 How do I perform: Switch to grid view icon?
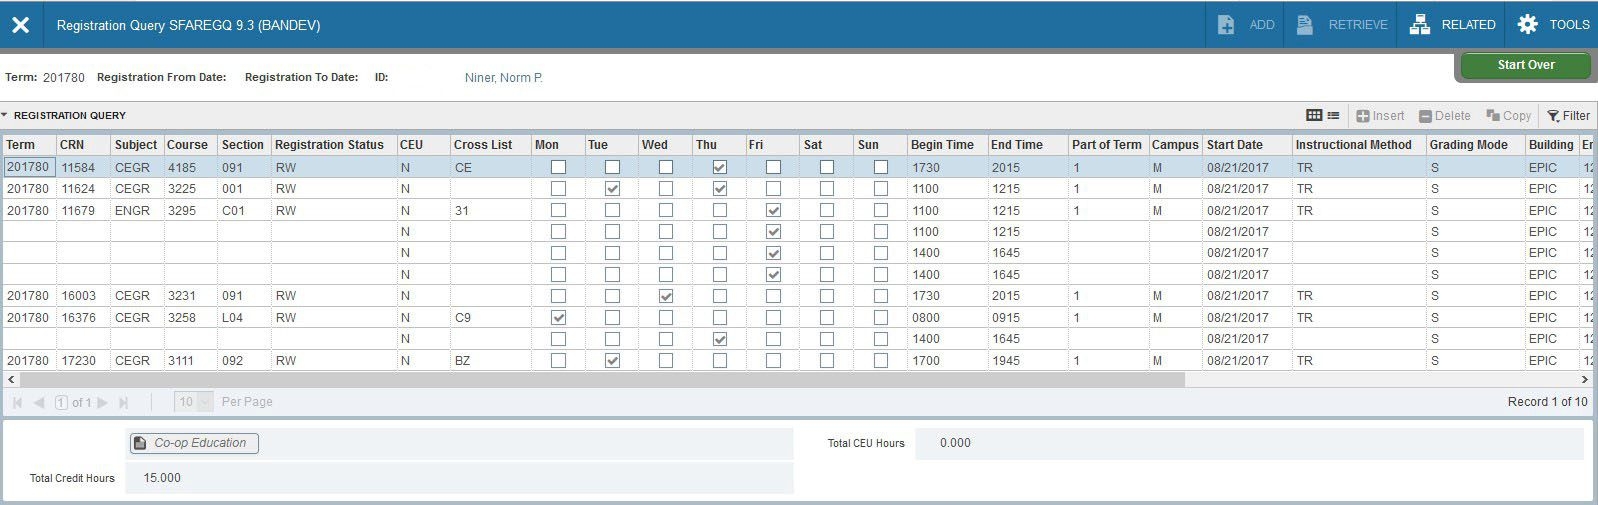pyautogui.click(x=1315, y=116)
